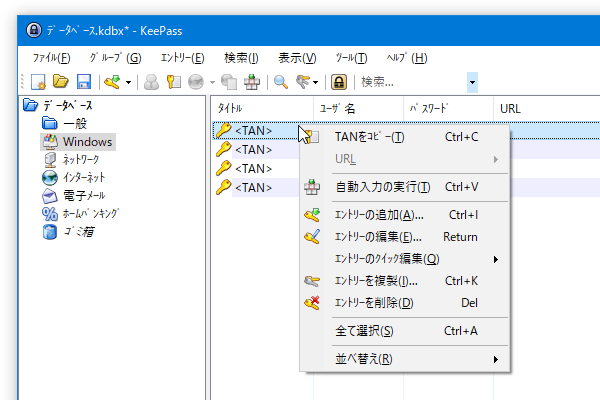This screenshot has height=400, width=600.
Task: Click the Open database folder icon
Action: coord(60,82)
